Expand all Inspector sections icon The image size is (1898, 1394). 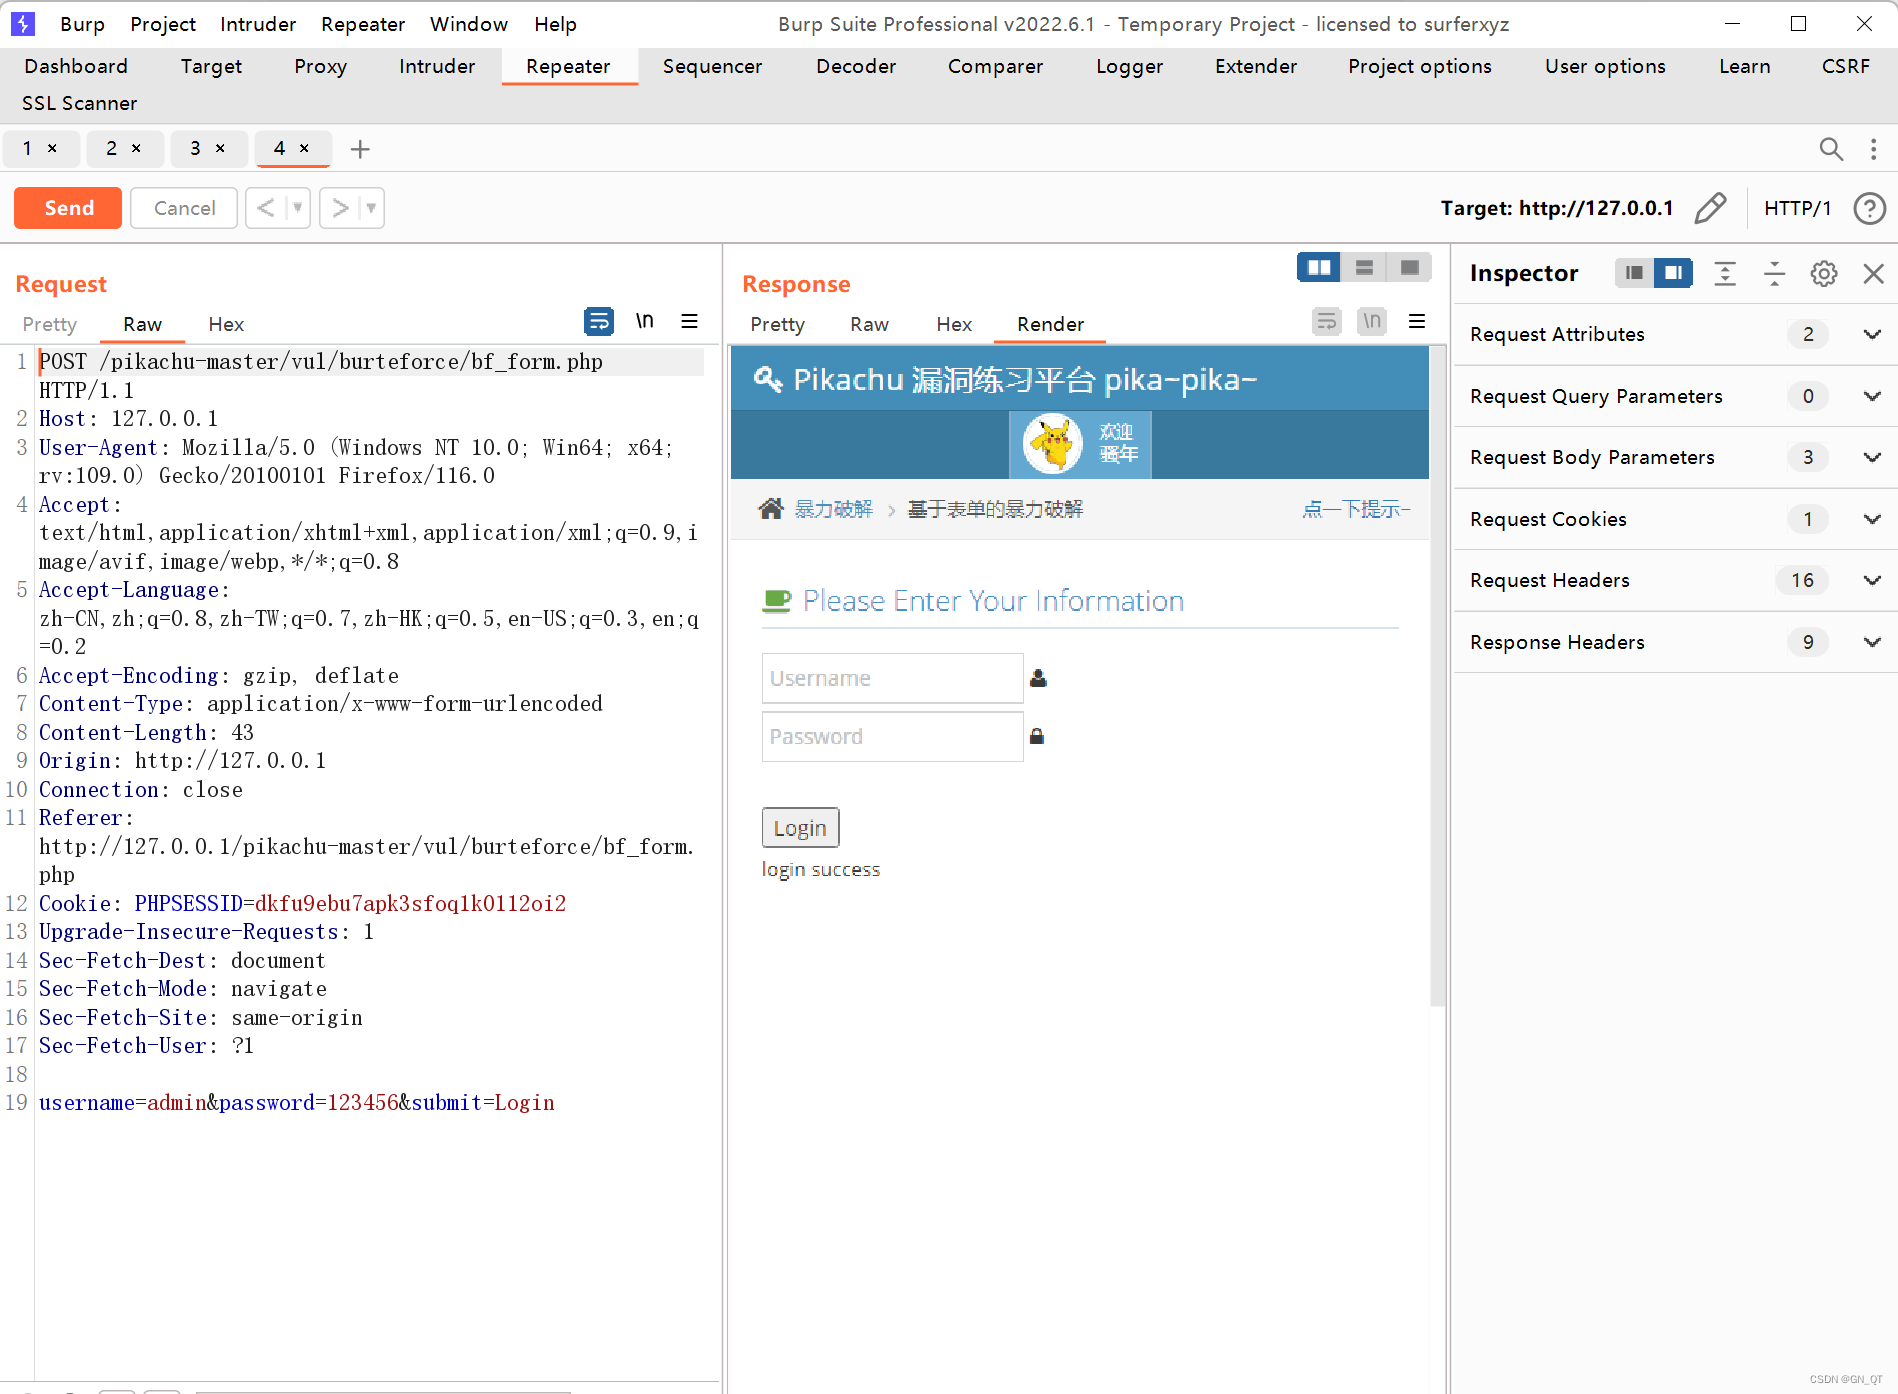point(1725,273)
